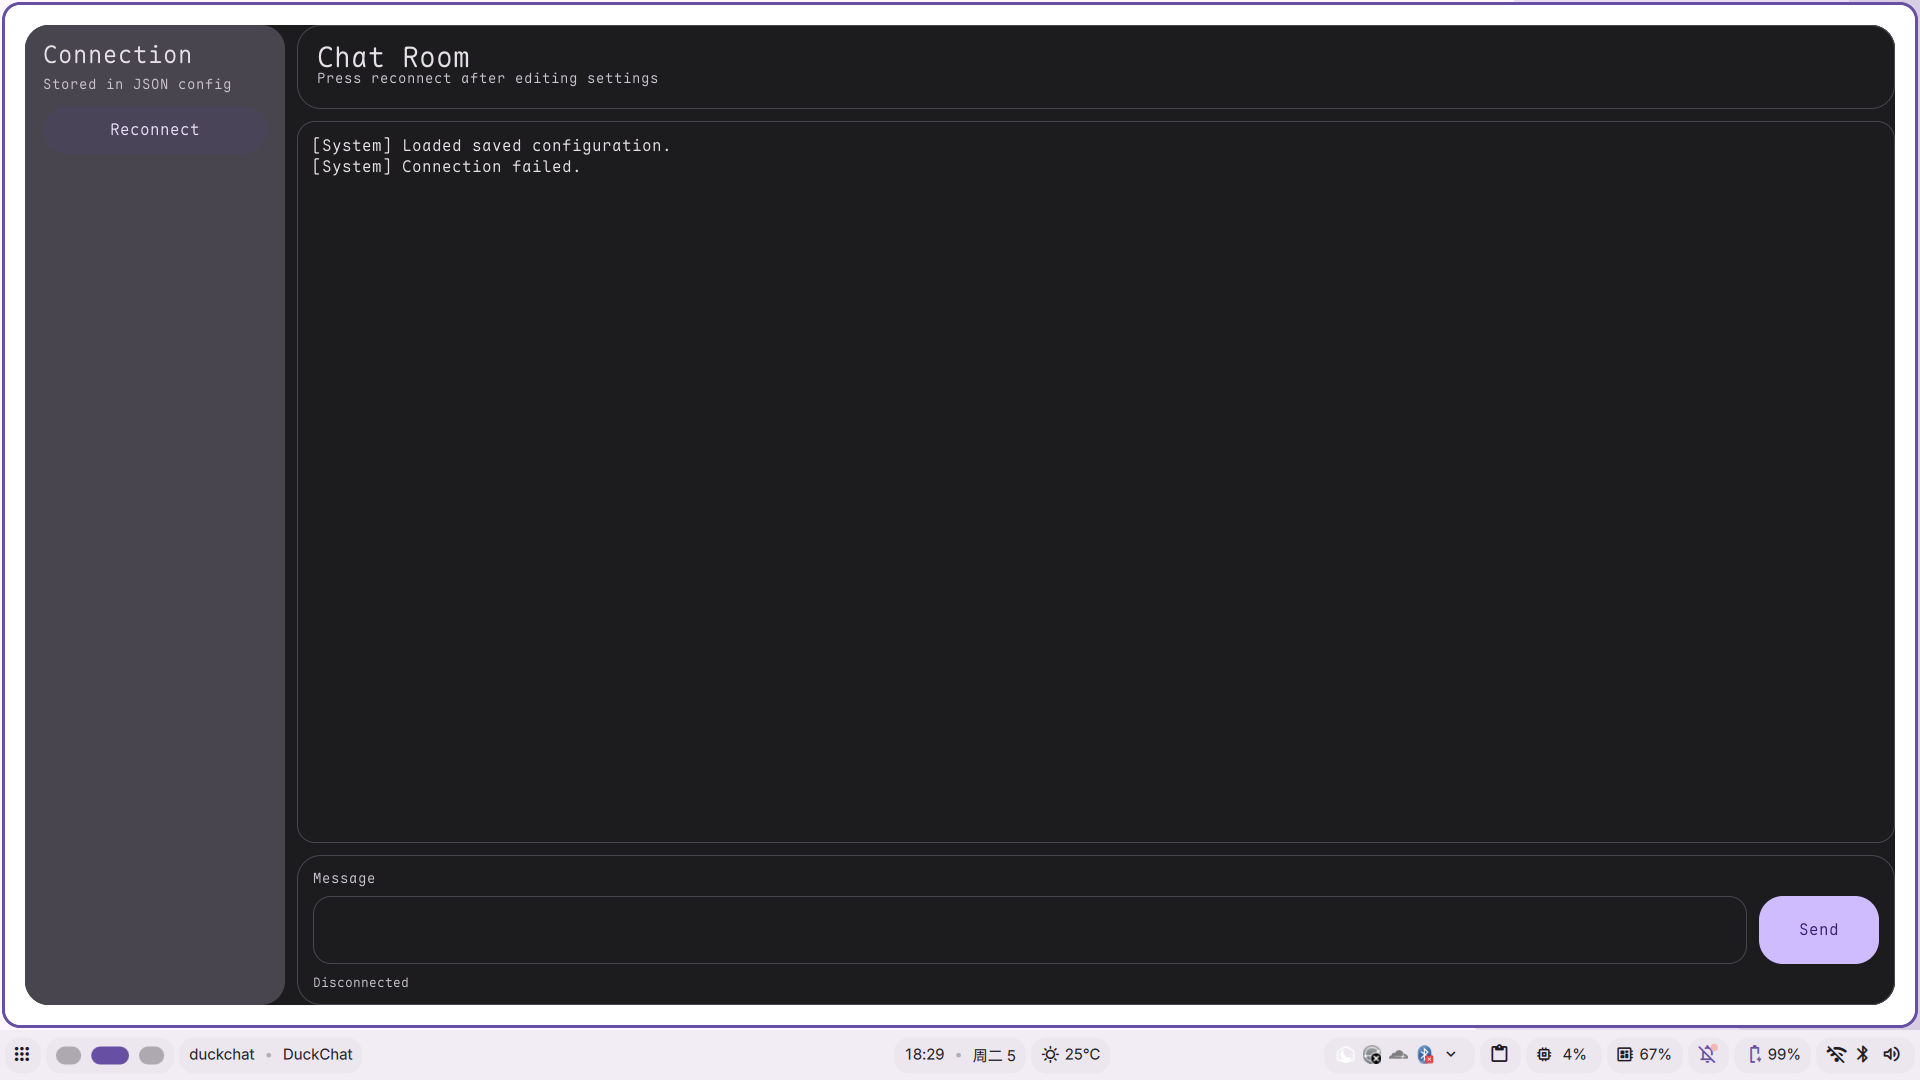Click the 'Loaded saved configuration.' line
The image size is (1920, 1080).
coord(491,146)
